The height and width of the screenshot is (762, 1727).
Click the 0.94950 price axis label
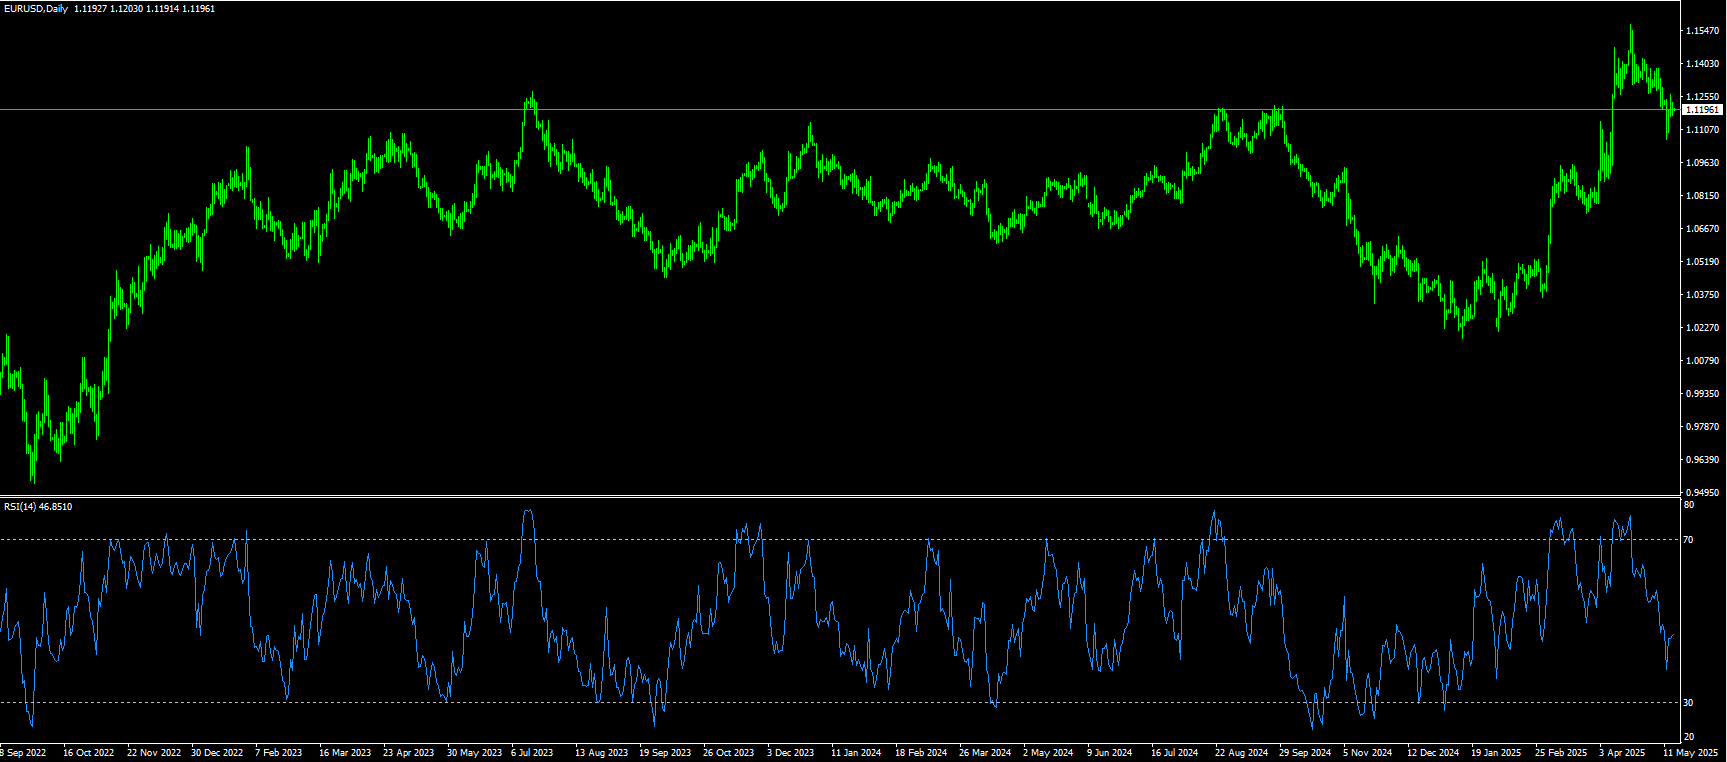[1702, 493]
